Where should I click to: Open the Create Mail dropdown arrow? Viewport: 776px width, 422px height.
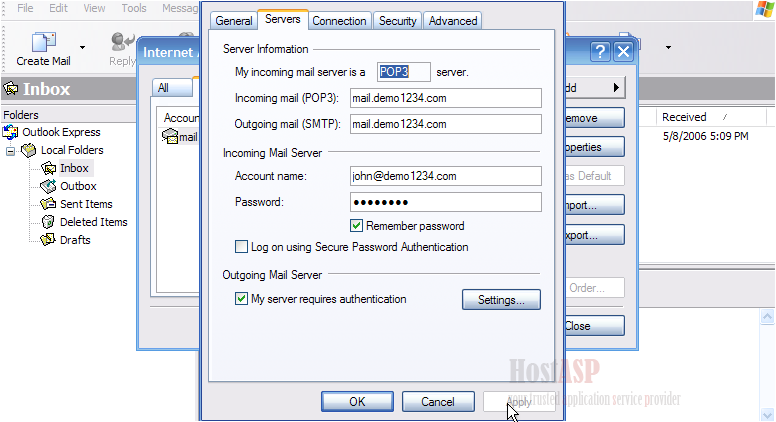82,47
